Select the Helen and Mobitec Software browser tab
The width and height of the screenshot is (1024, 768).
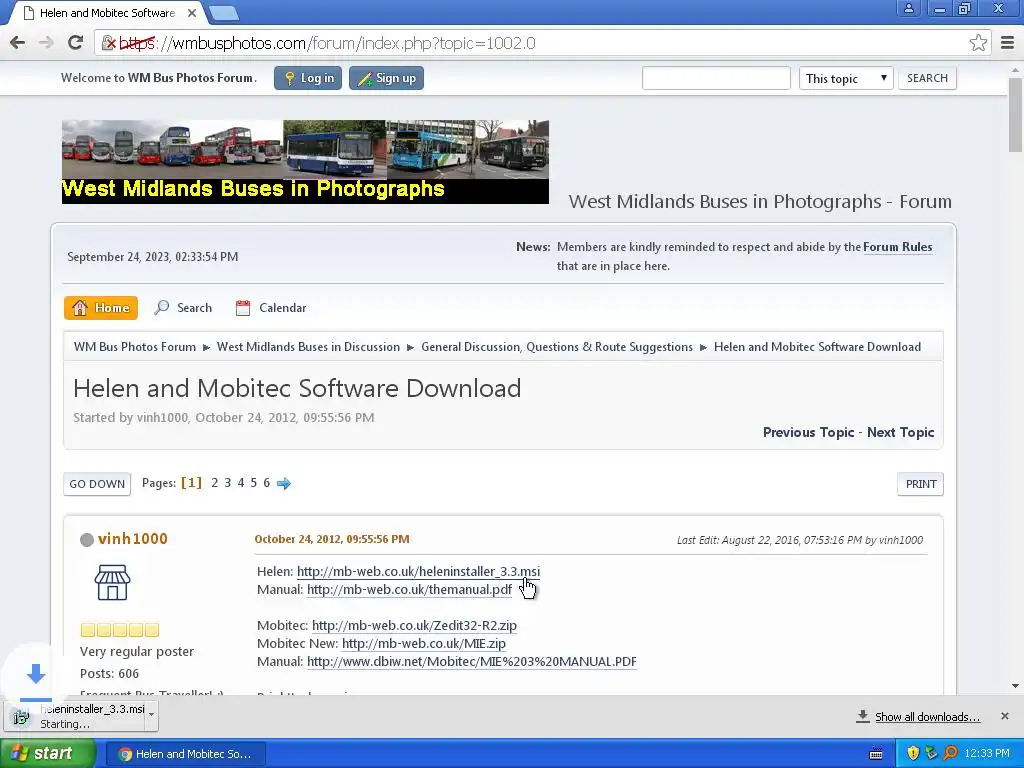pos(107,13)
